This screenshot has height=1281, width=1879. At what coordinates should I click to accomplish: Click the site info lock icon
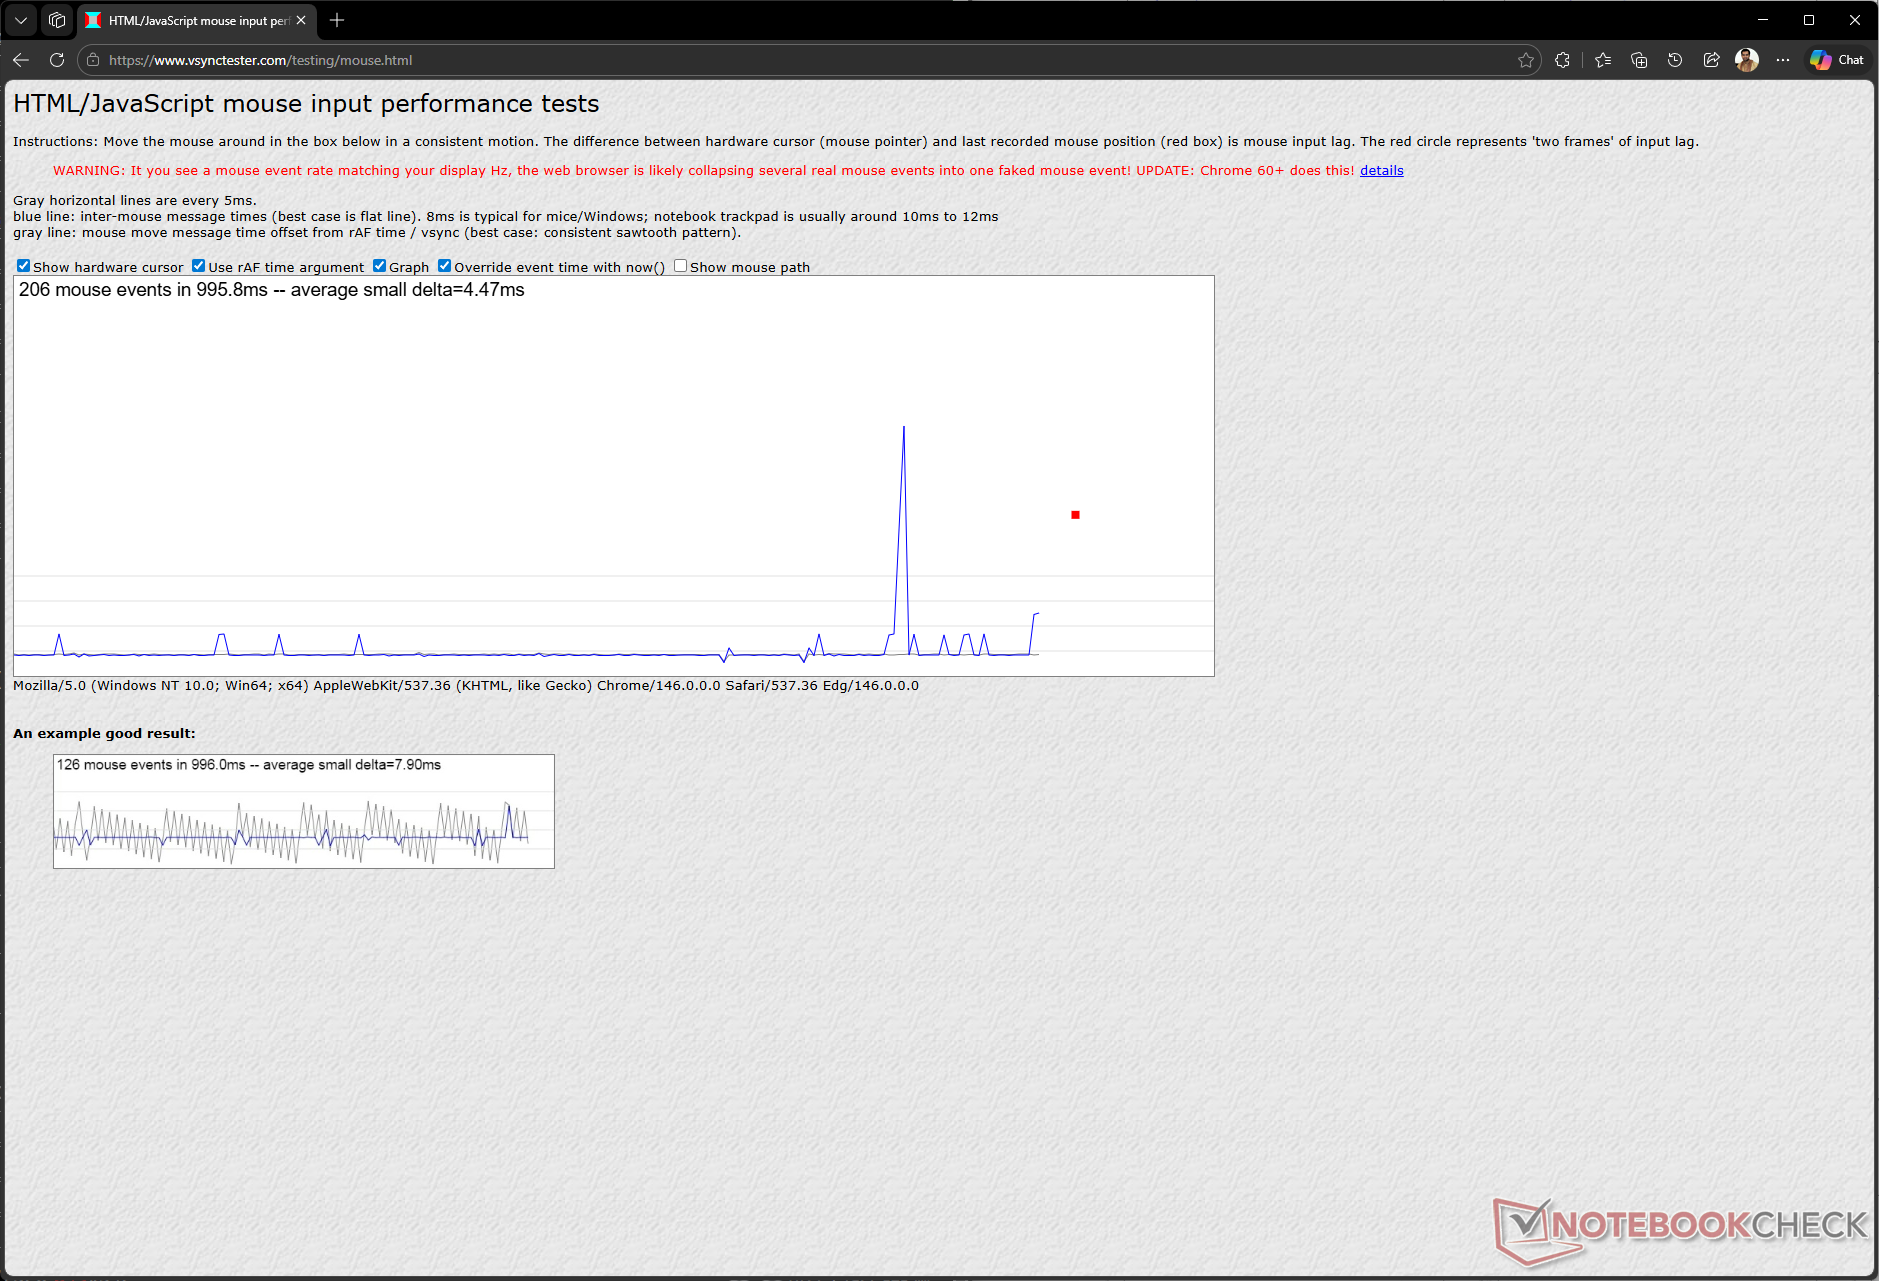pyautogui.click(x=93, y=60)
